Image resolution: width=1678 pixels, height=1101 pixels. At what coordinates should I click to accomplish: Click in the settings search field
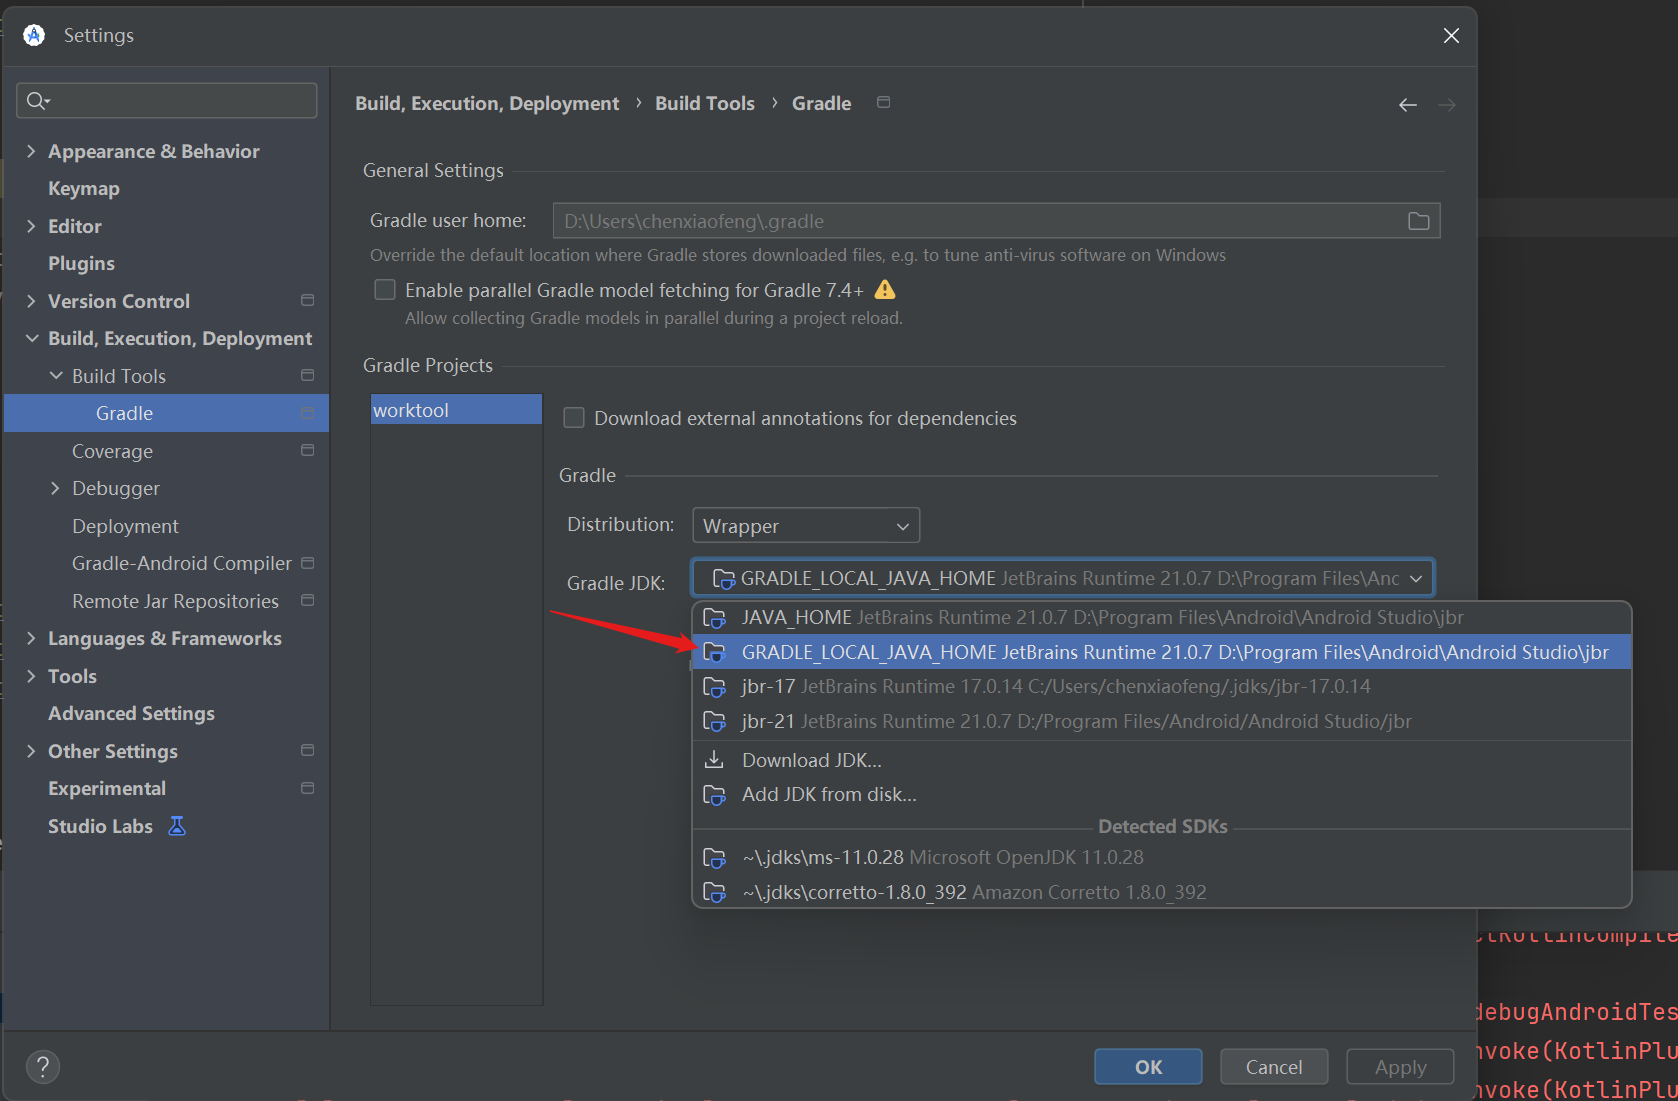tap(167, 100)
